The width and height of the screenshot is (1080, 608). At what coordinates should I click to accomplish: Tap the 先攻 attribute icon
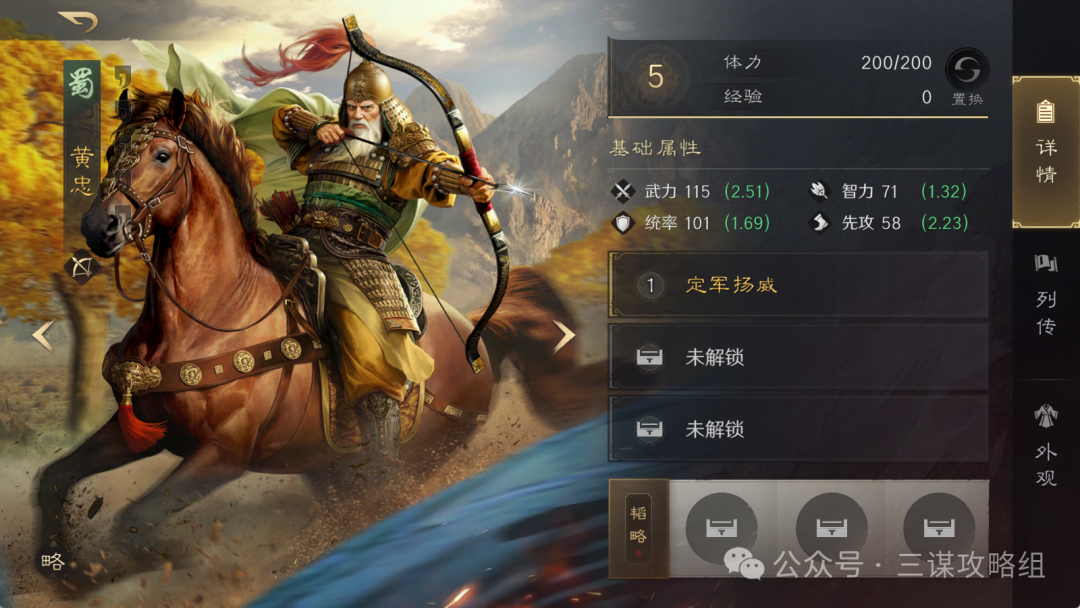point(819,222)
